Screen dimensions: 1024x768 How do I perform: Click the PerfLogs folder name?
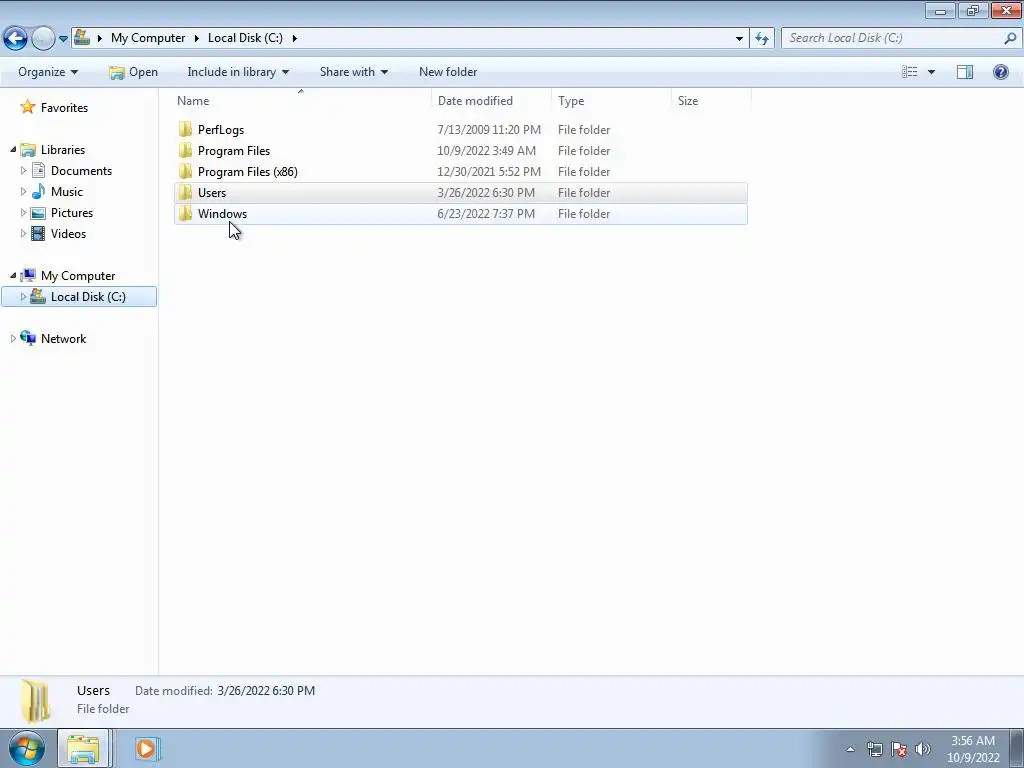pos(221,130)
